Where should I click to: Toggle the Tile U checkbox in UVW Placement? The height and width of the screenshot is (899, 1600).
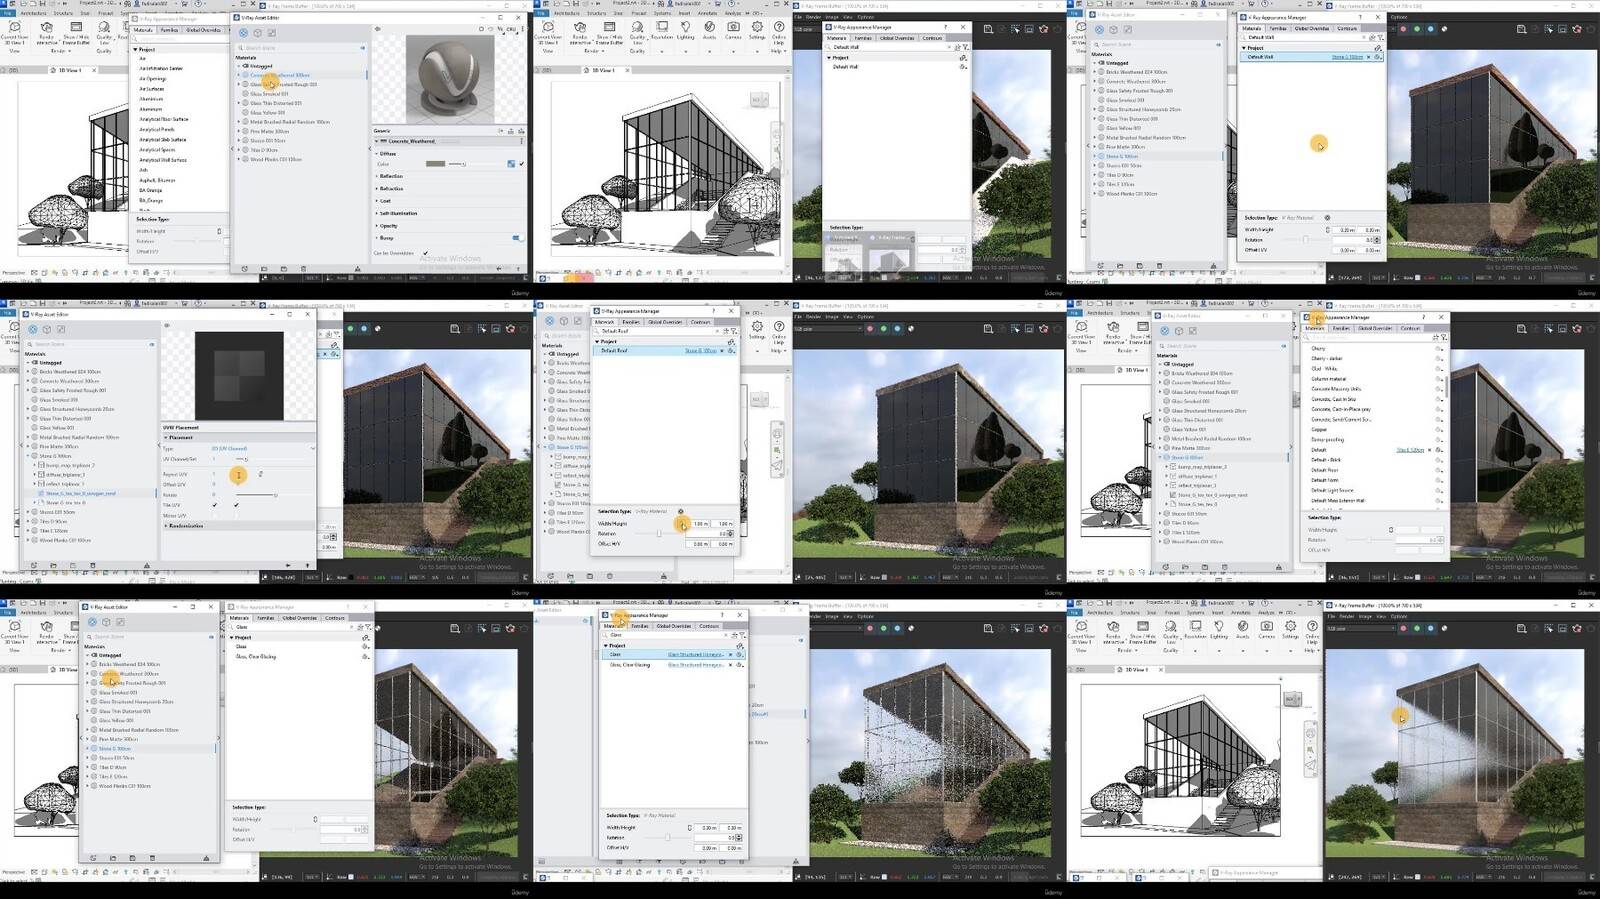coord(215,505)
